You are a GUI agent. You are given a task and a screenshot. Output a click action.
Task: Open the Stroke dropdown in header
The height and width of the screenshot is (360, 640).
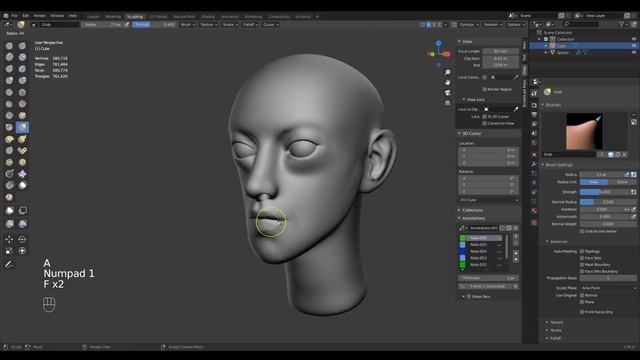(x=230, y=24)
